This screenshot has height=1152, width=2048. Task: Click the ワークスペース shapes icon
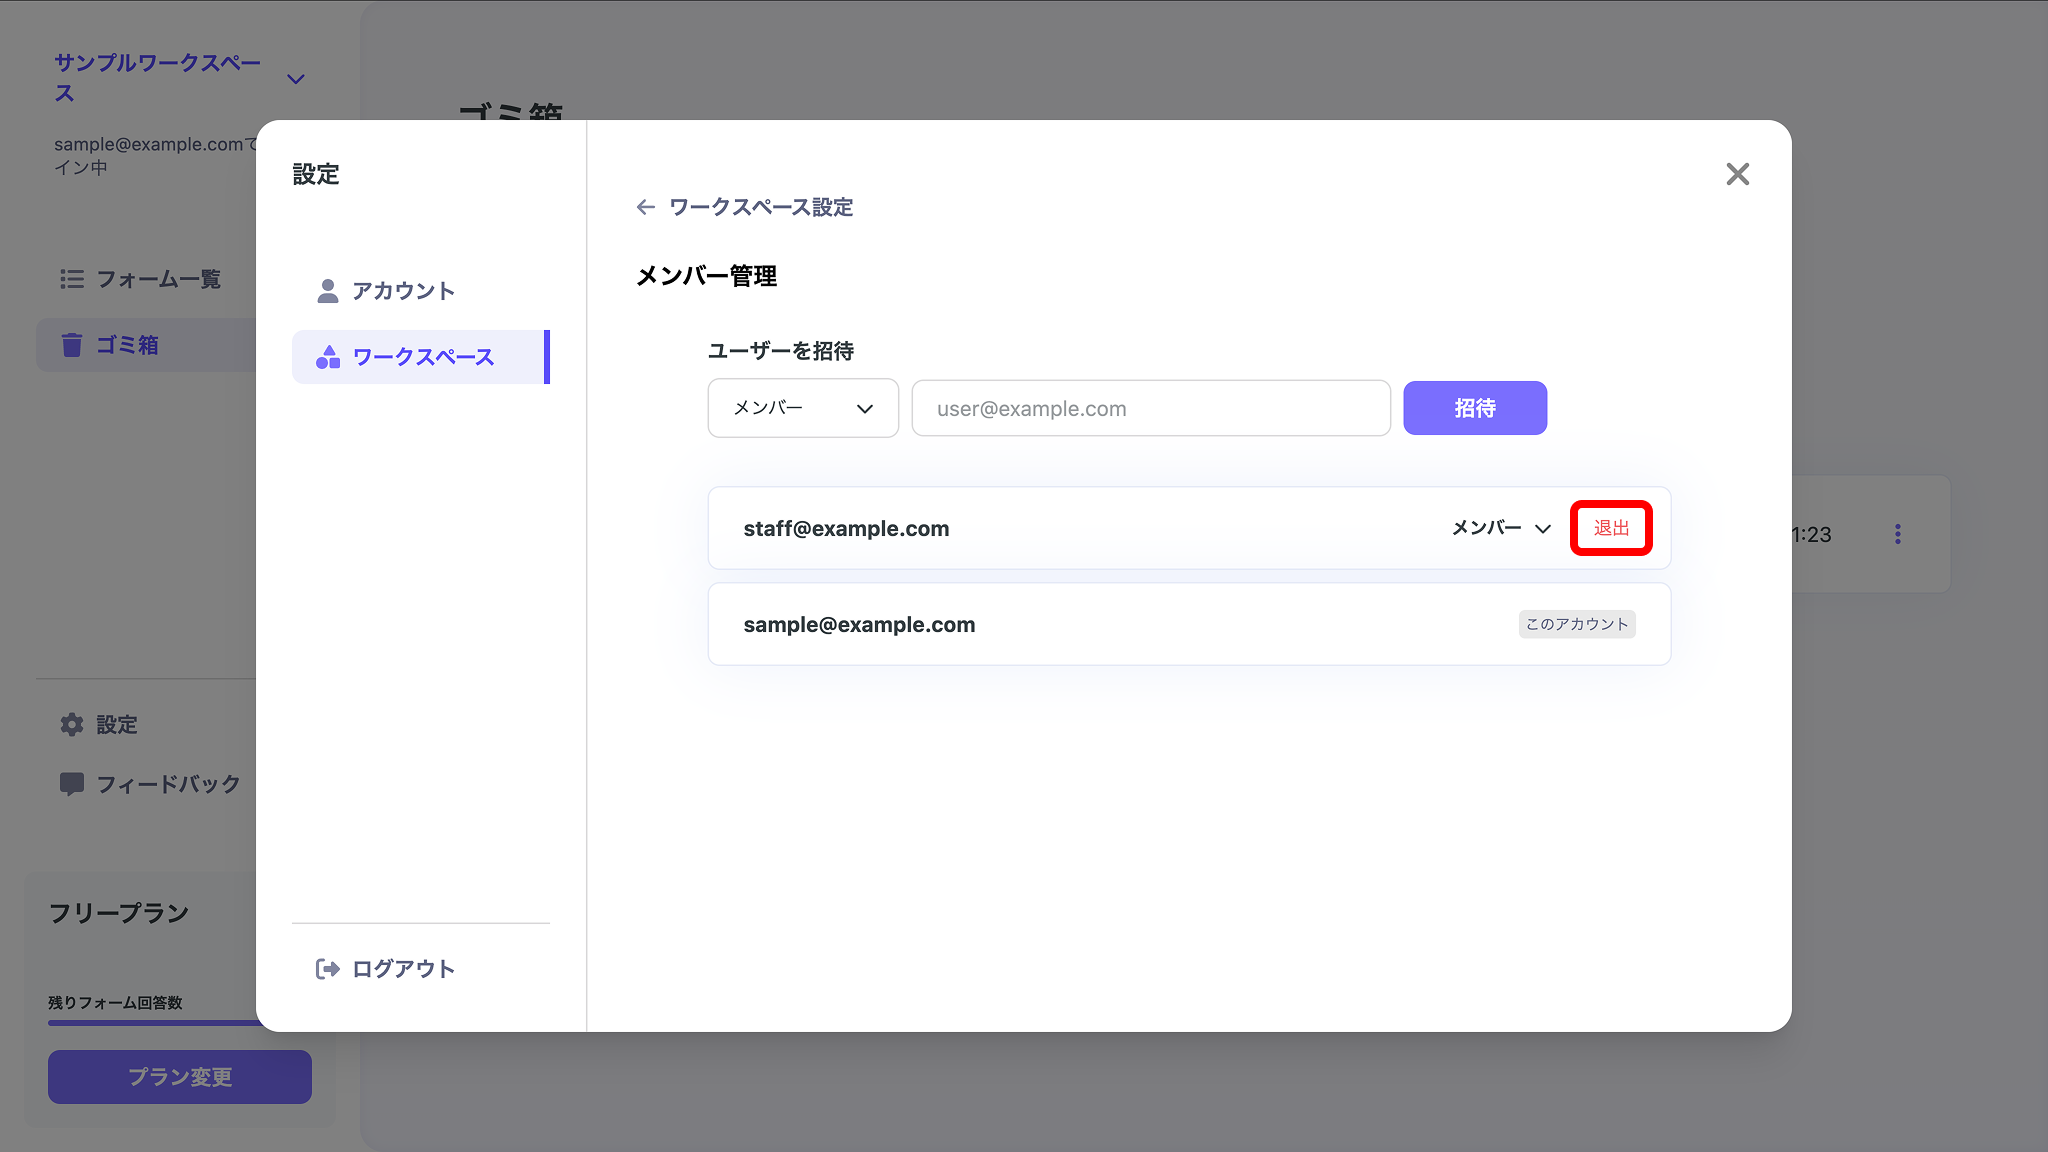[328, 357]
